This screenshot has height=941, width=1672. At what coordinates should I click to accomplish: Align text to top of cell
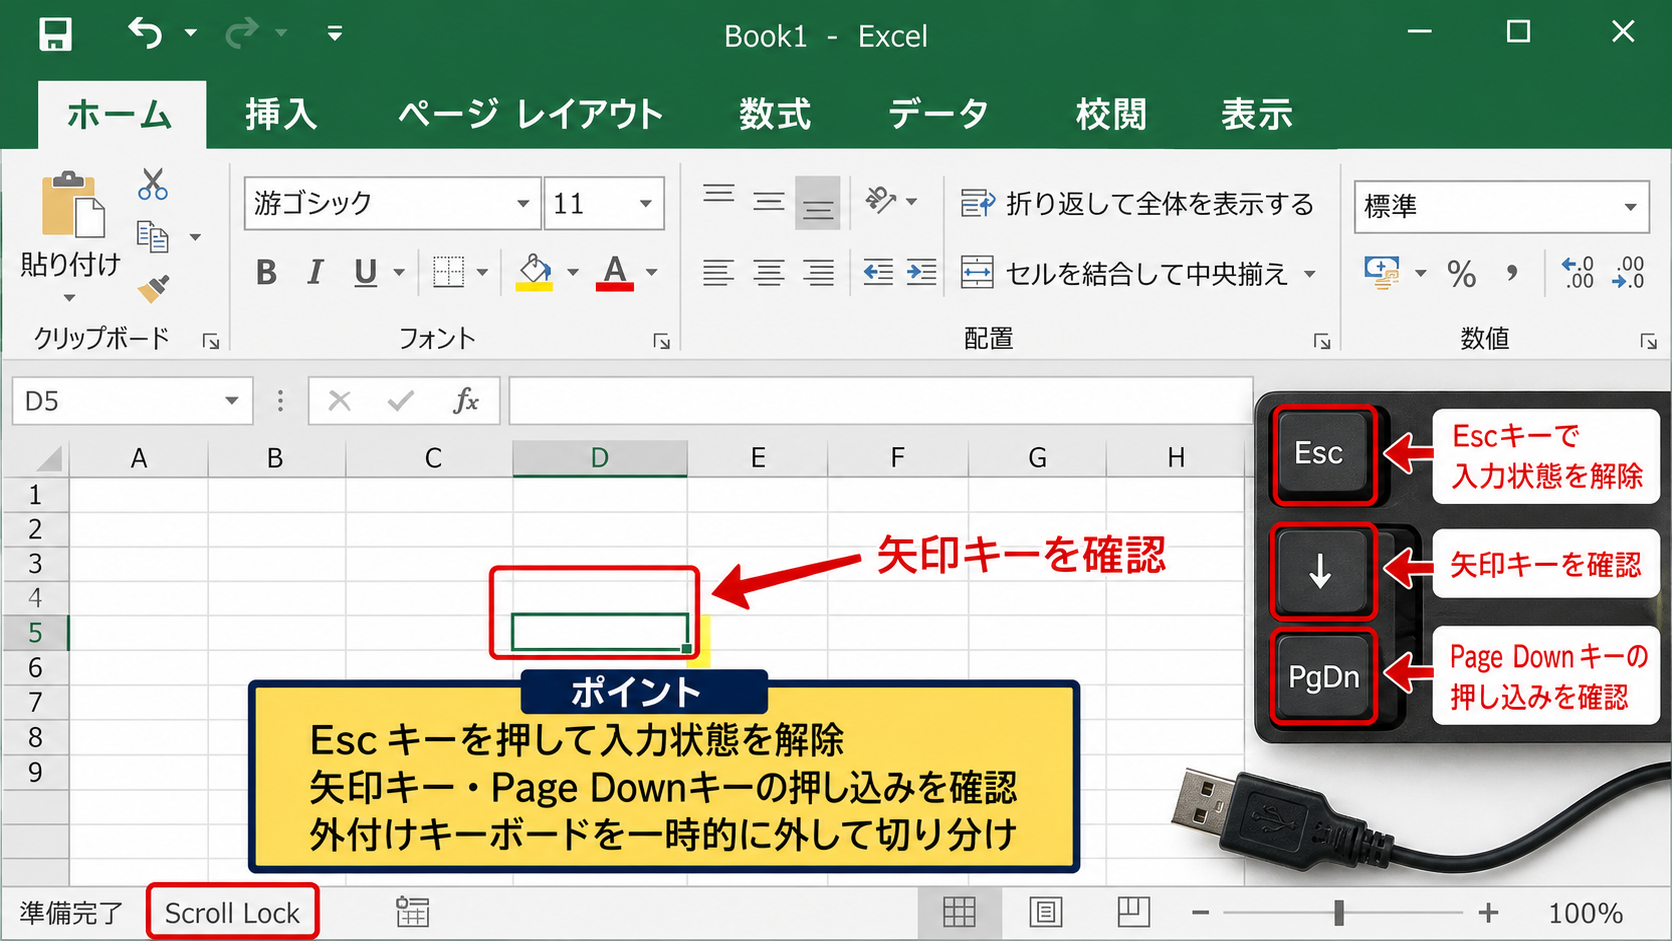point(718,196)
